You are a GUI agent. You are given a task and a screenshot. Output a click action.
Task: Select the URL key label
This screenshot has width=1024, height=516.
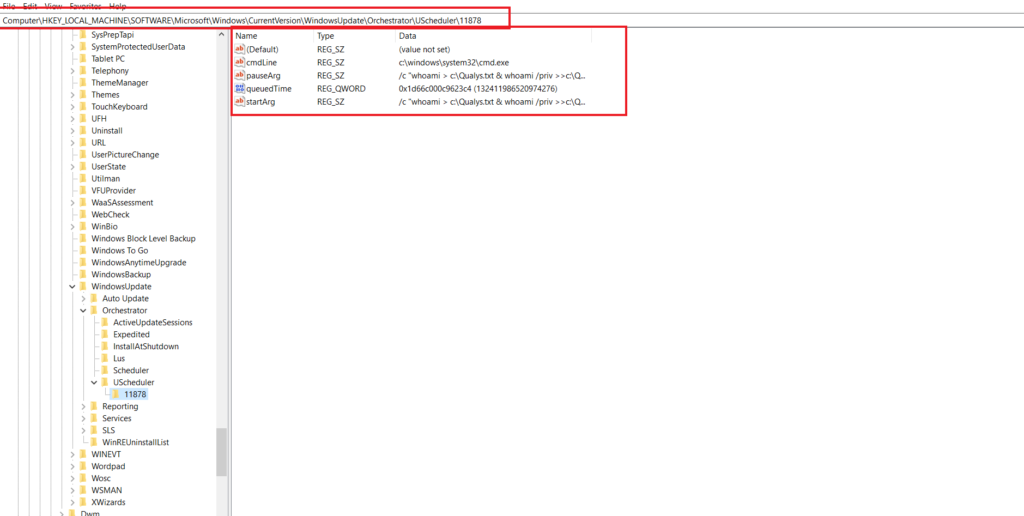pos(99,142)
